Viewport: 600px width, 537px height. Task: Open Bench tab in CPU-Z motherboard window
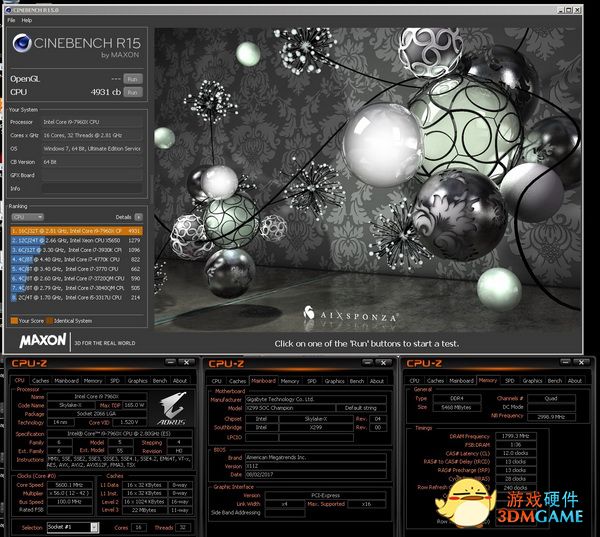(x=357, y=381)
